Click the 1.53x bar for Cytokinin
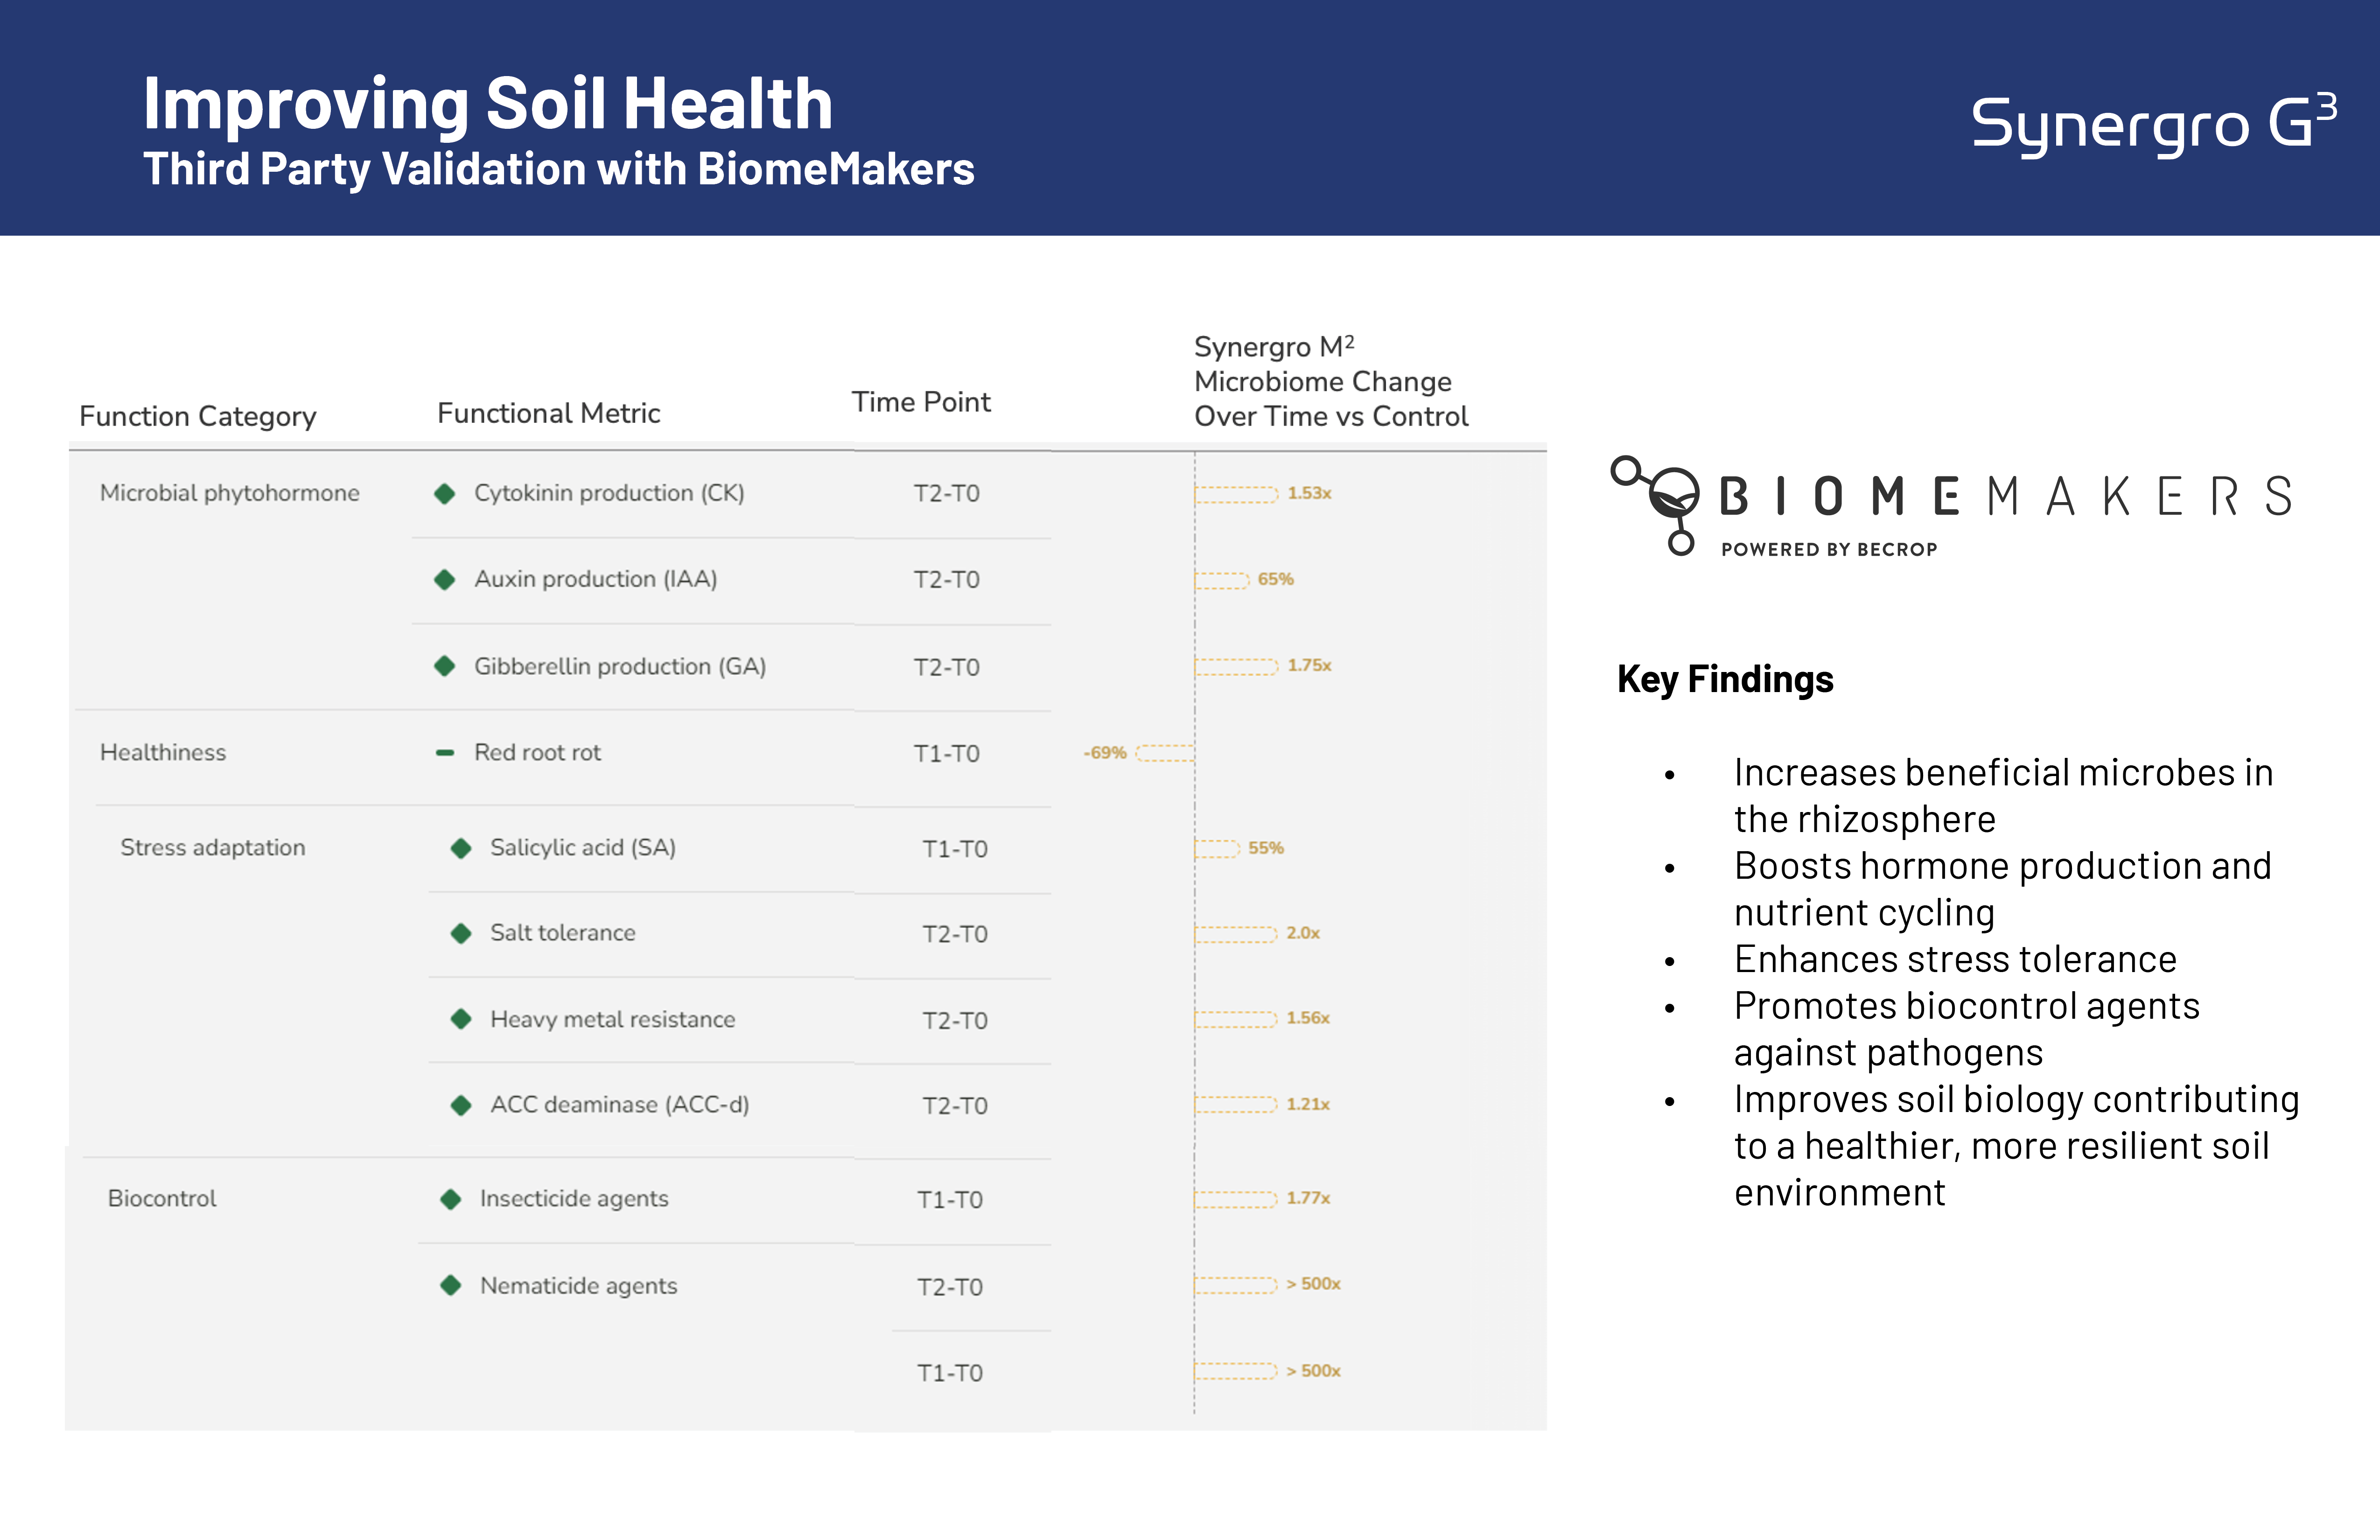Screen dimensions: 2380x1540 point(1236,494)
